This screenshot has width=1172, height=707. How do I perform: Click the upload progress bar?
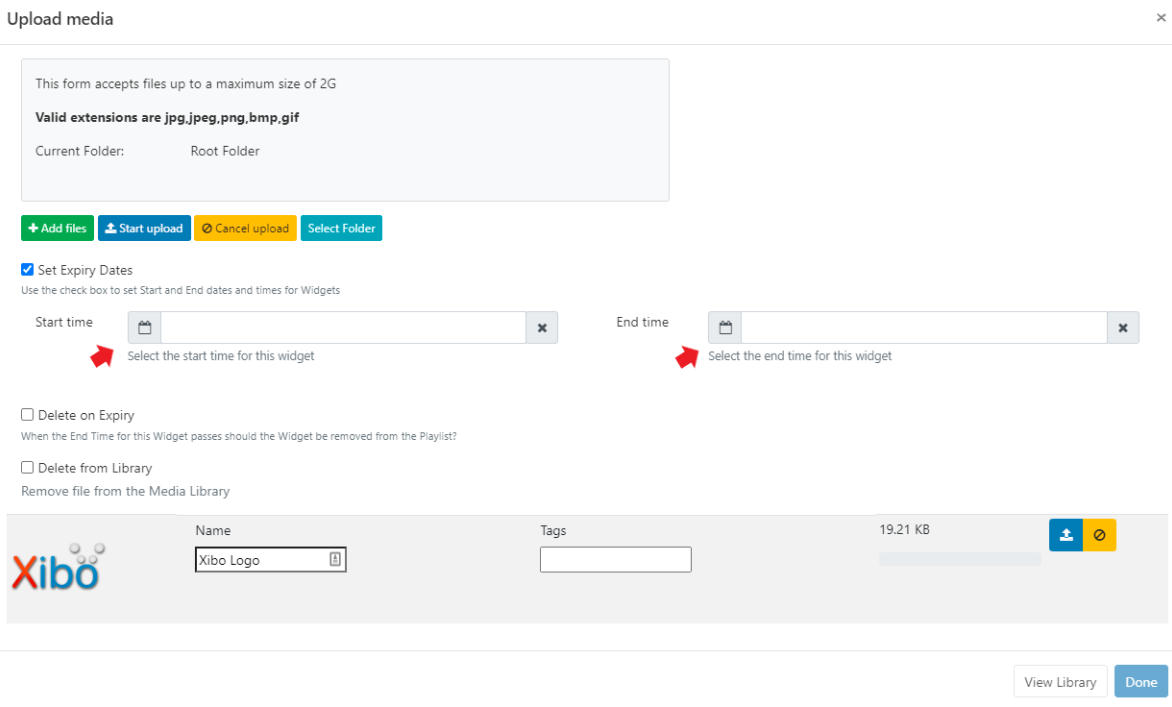(x=959, y=560)
